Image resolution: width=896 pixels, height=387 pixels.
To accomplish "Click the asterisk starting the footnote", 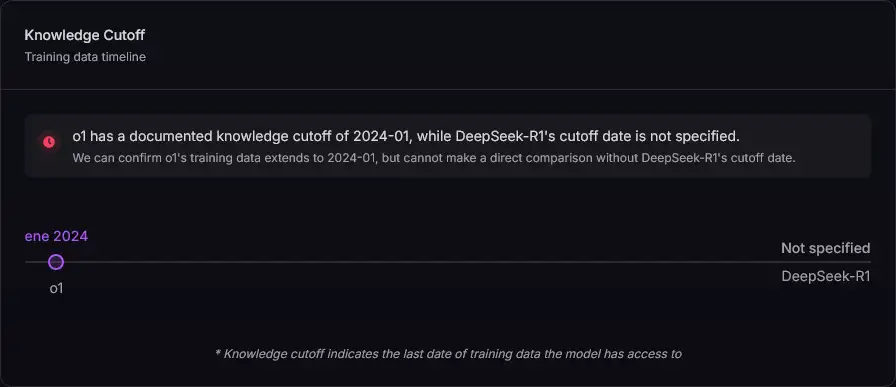I will pyautogui.click(x=218, y=353).
